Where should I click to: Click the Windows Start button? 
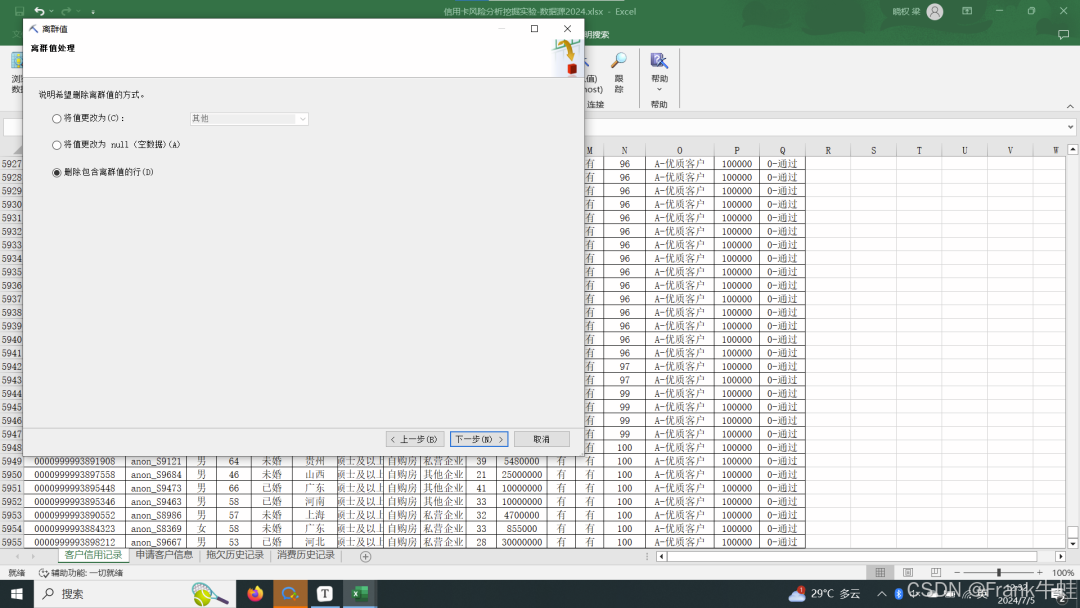click(x=17, y=594)
